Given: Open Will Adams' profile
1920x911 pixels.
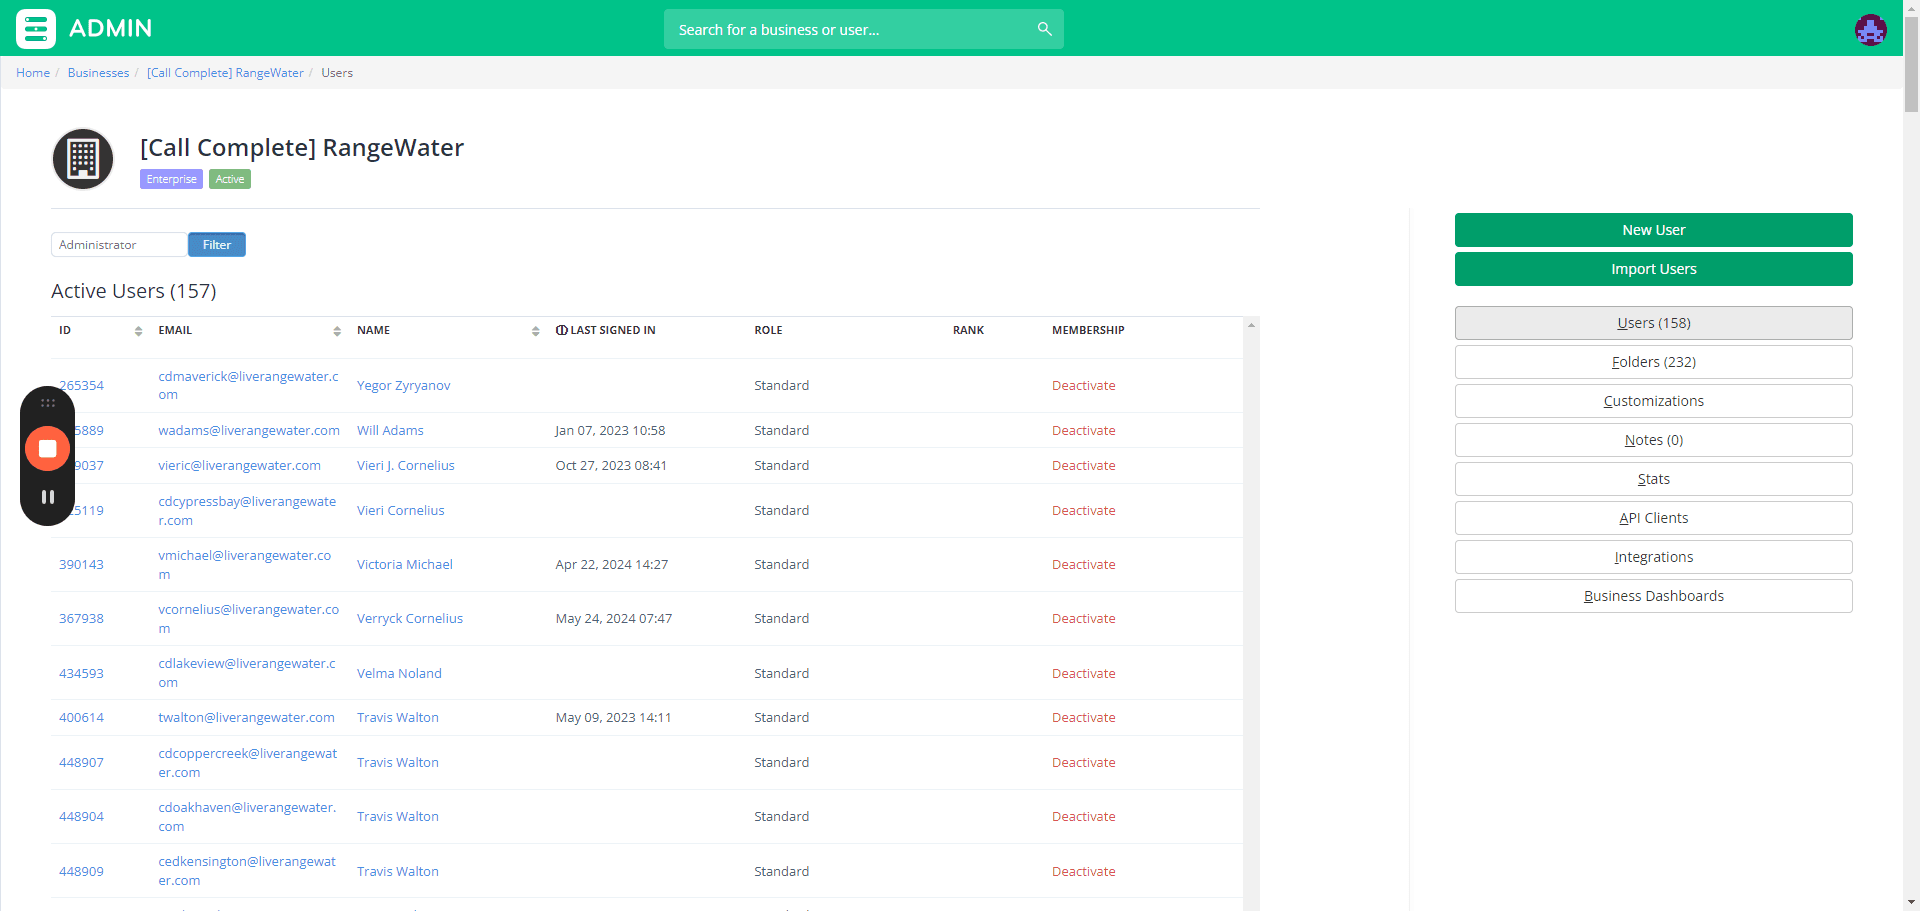Looking at the screenshot, I should [390, 431].
